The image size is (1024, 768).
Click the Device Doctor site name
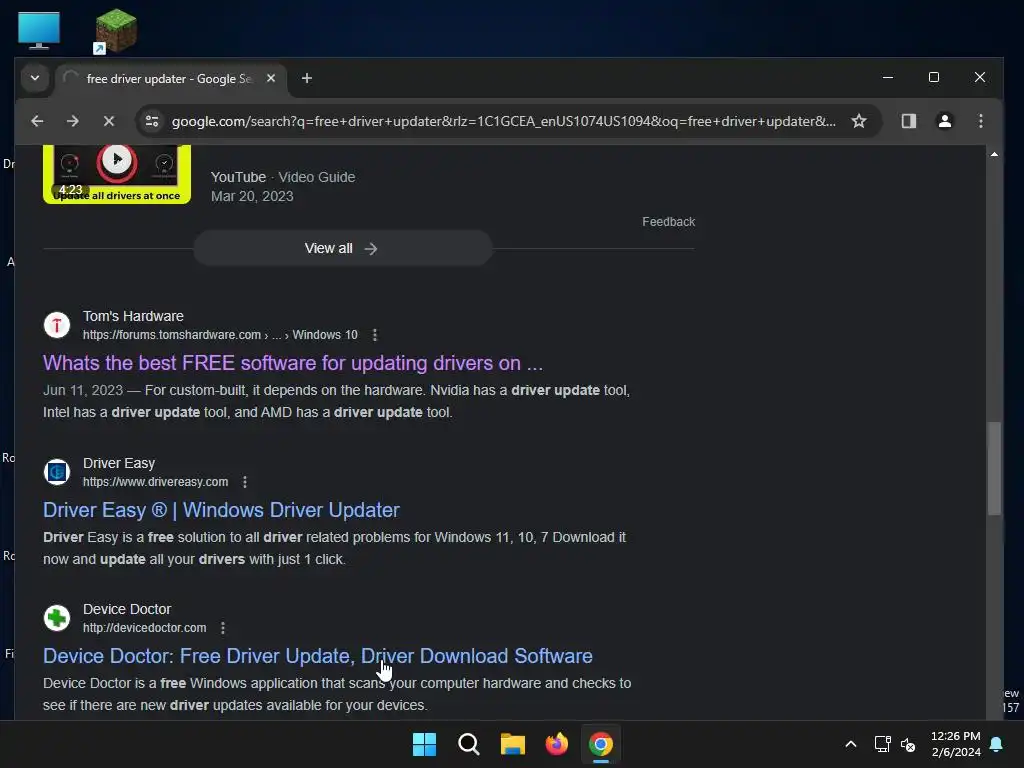point(127,609)
